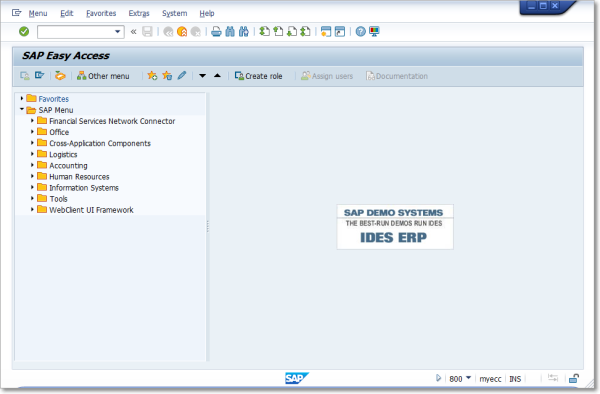This screenshot has width=600, height=394.
Task: Select the WebClient UI Framework tree item
Action: (x=91, y=210)
